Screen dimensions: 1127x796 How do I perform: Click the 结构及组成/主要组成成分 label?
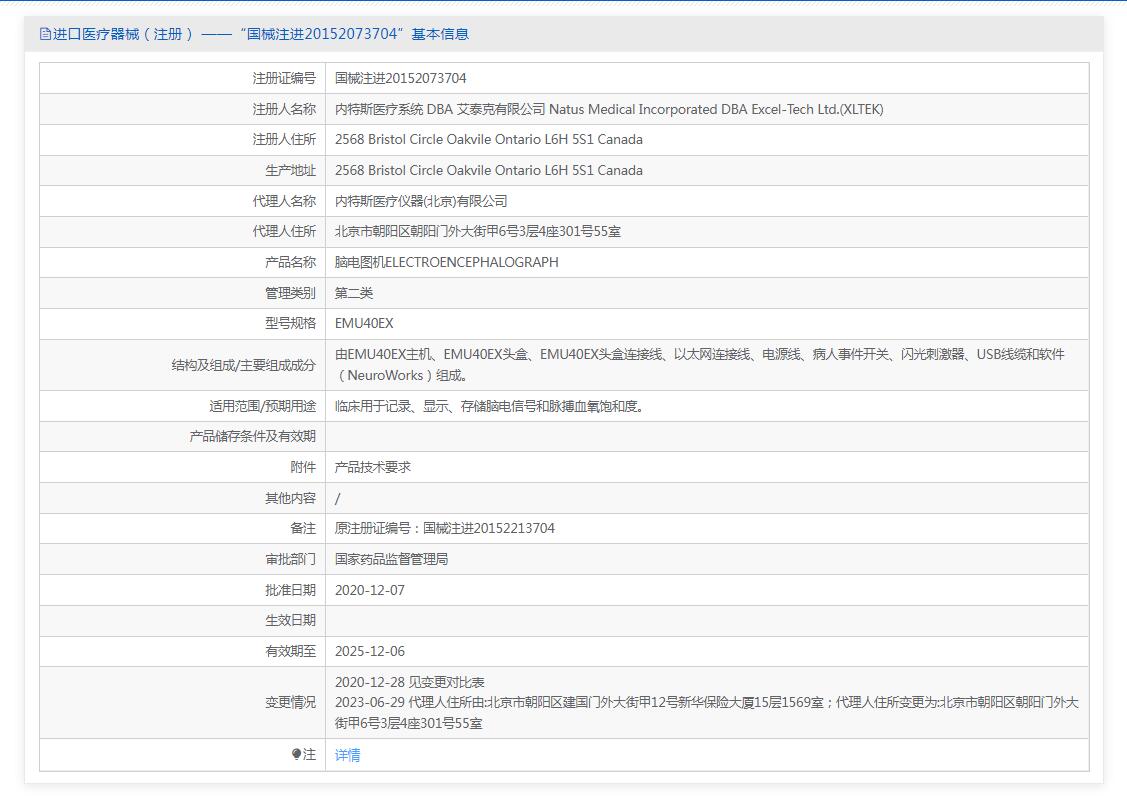(x=244, y=365)
